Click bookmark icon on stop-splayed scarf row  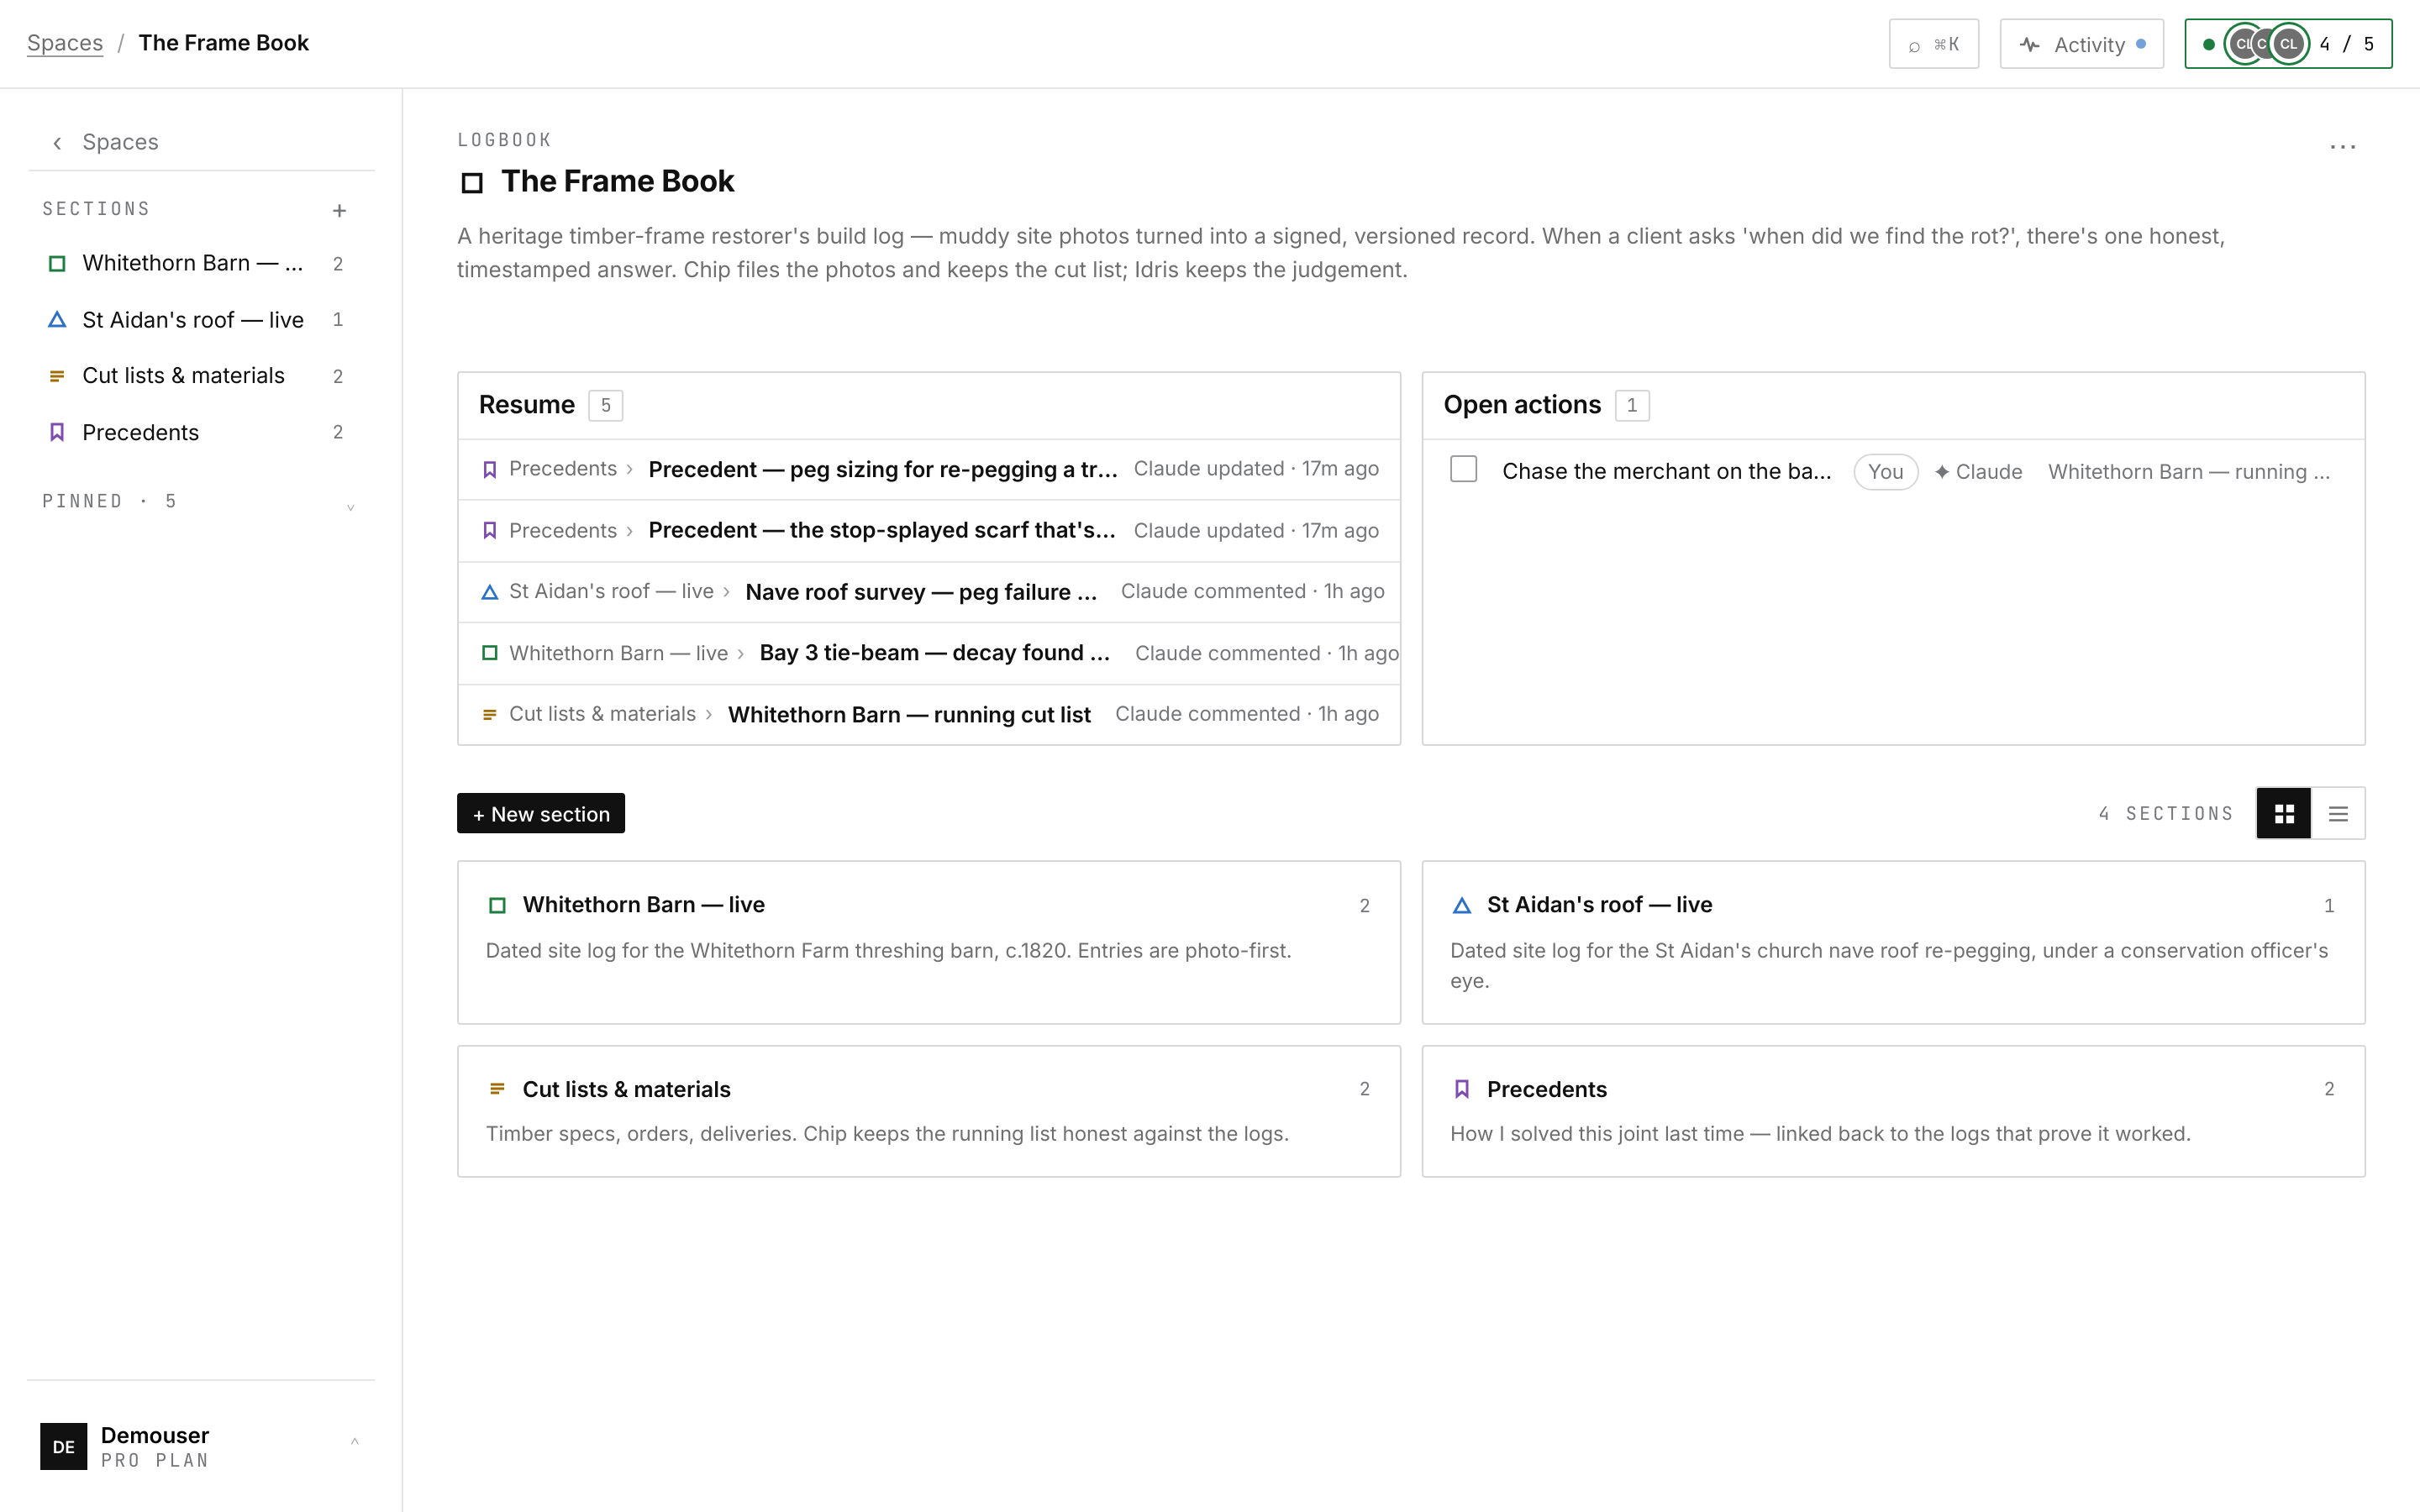[x=490, y=531]
